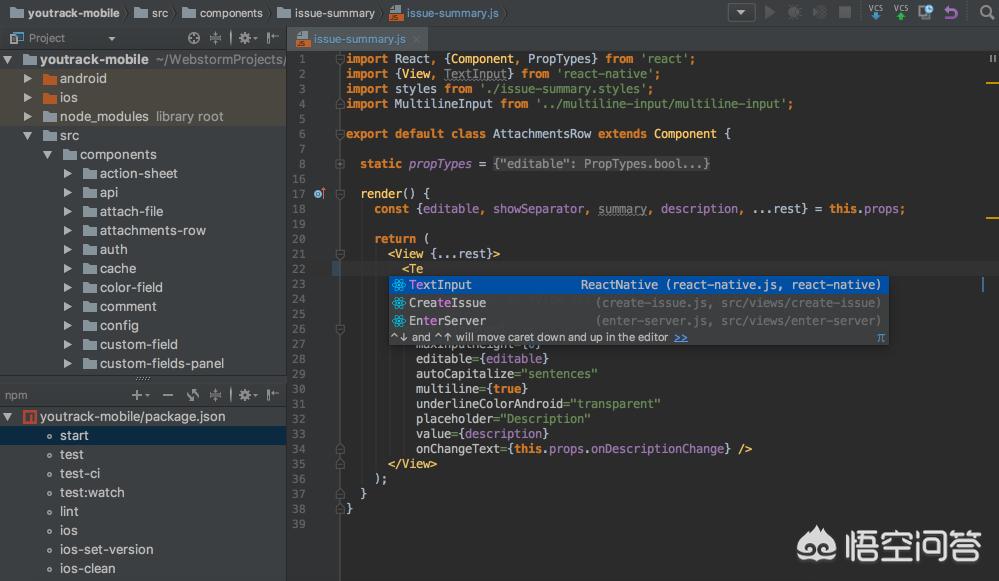999x581 pixels.
Task: Collapse the components folder
Action: tap(47, 155)
